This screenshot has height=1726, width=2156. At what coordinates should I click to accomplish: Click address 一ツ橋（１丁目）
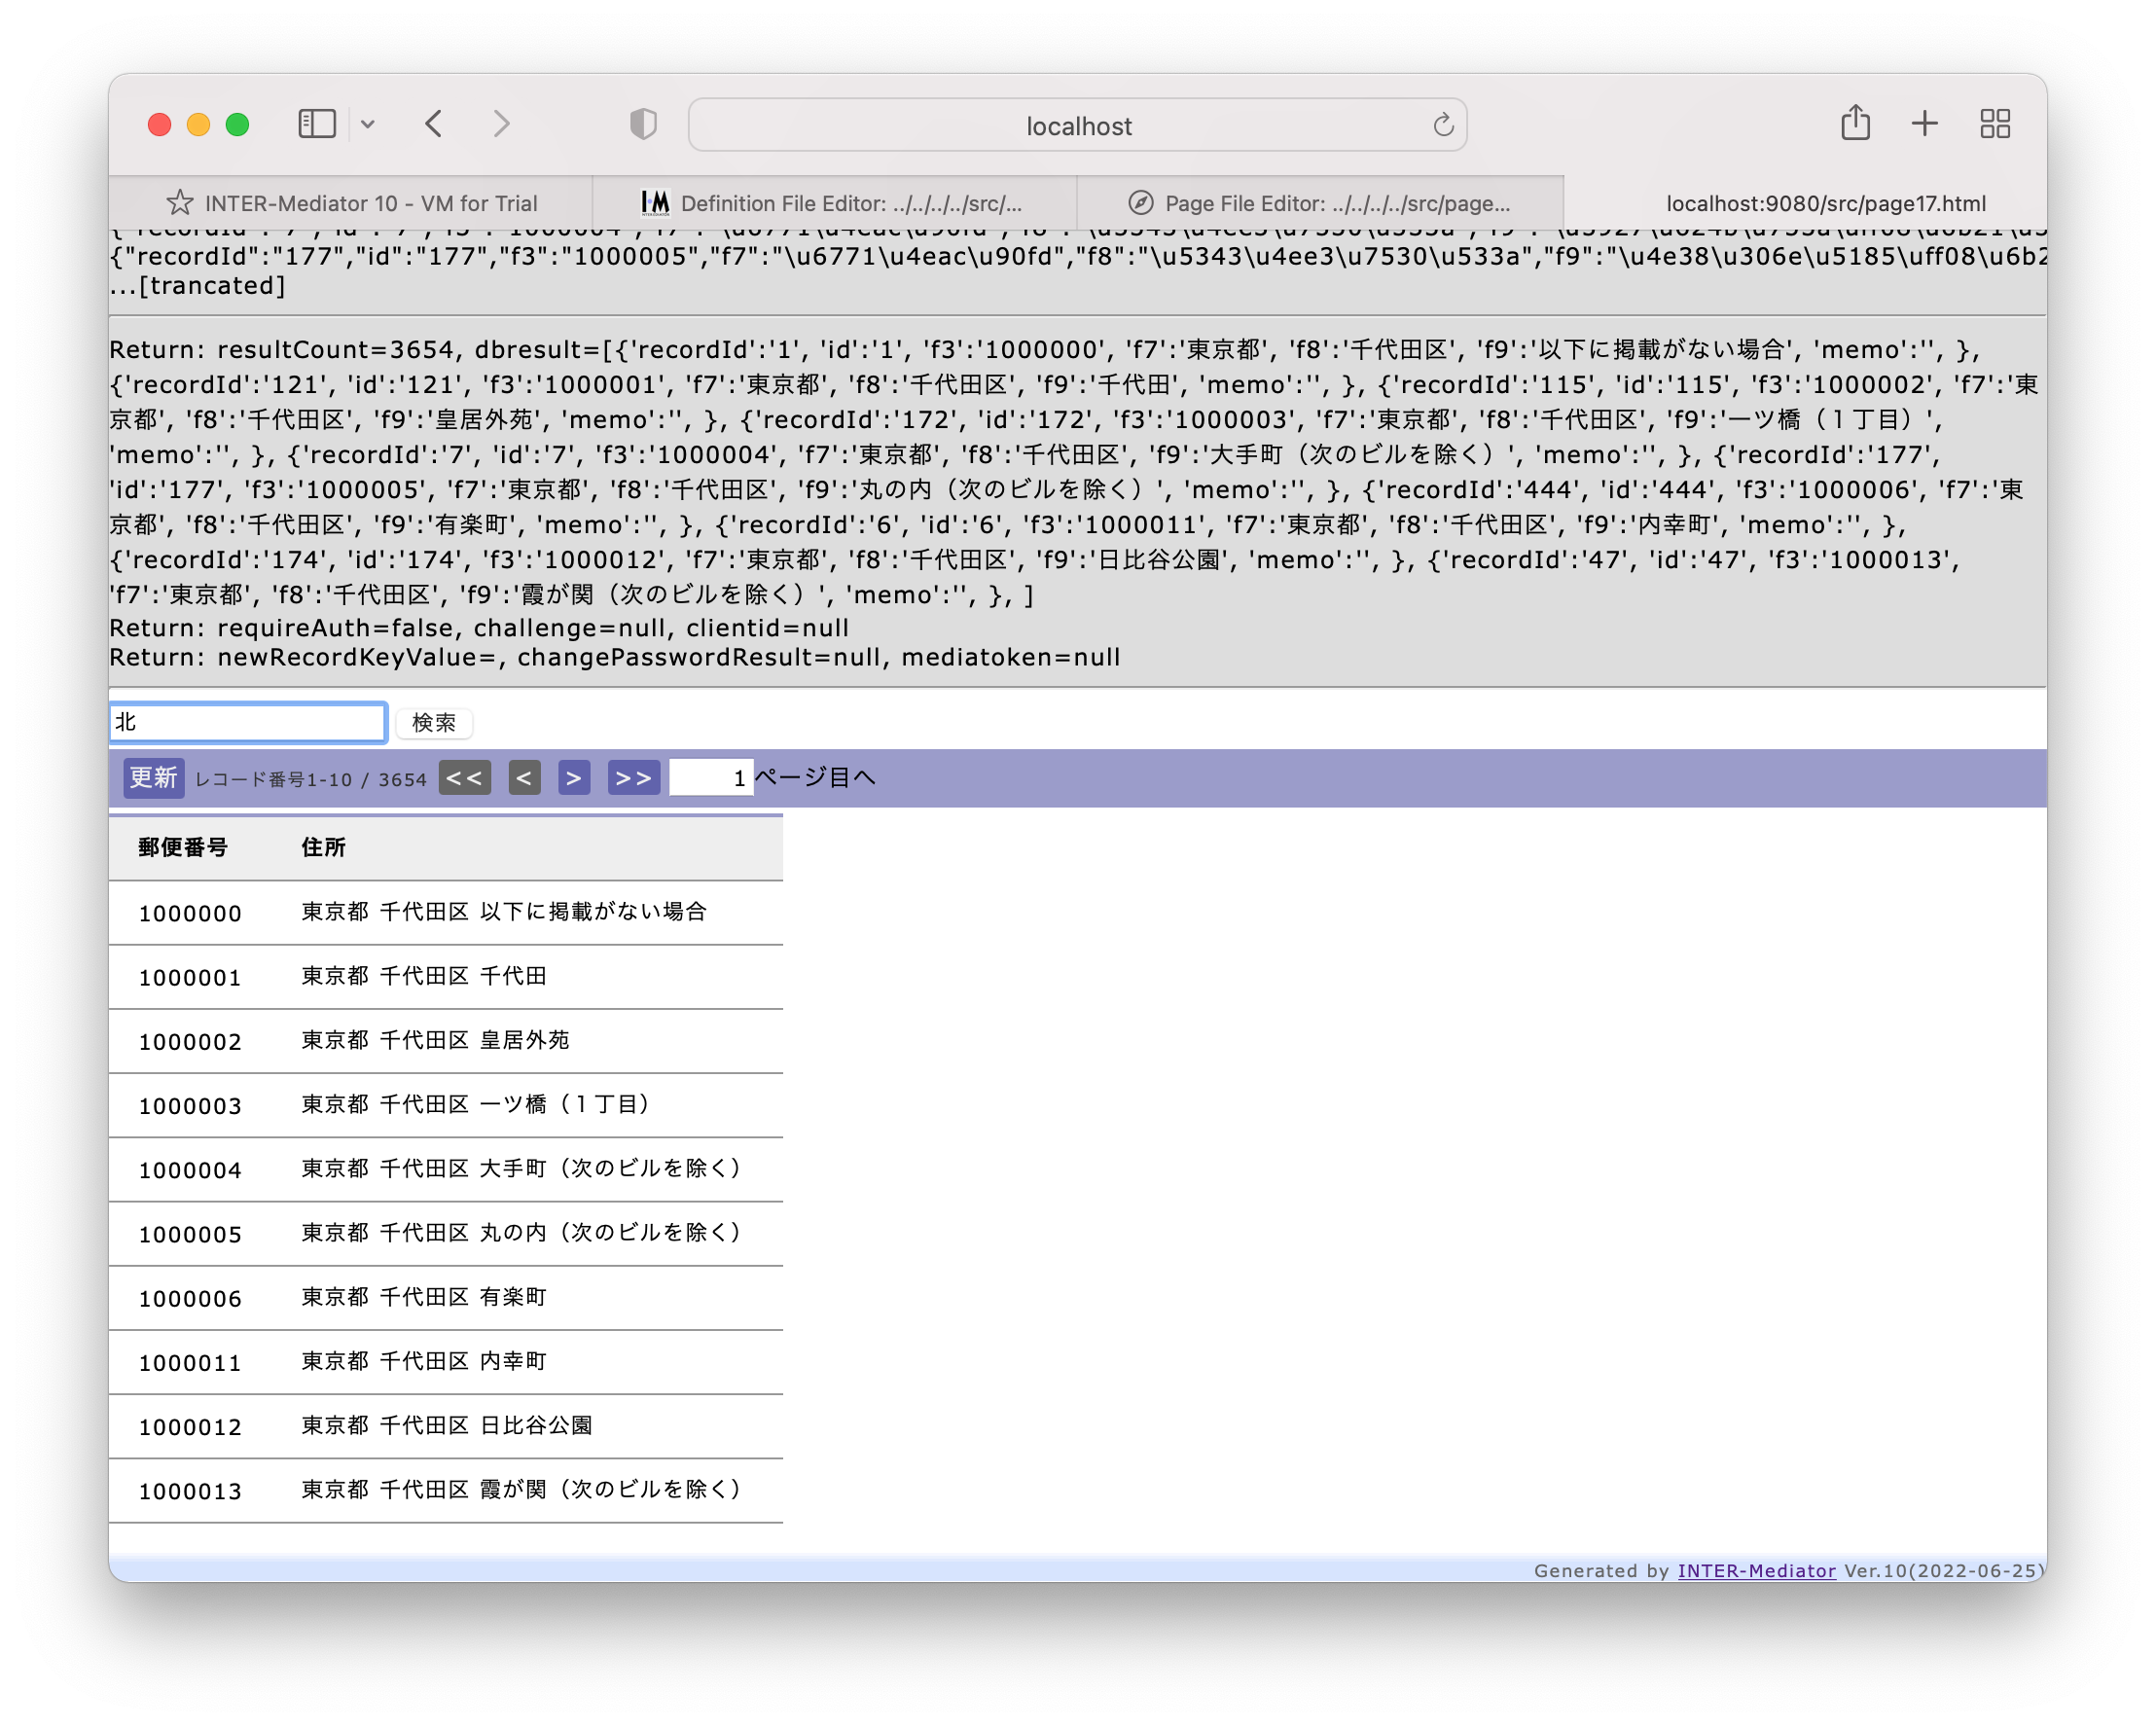569,1104
